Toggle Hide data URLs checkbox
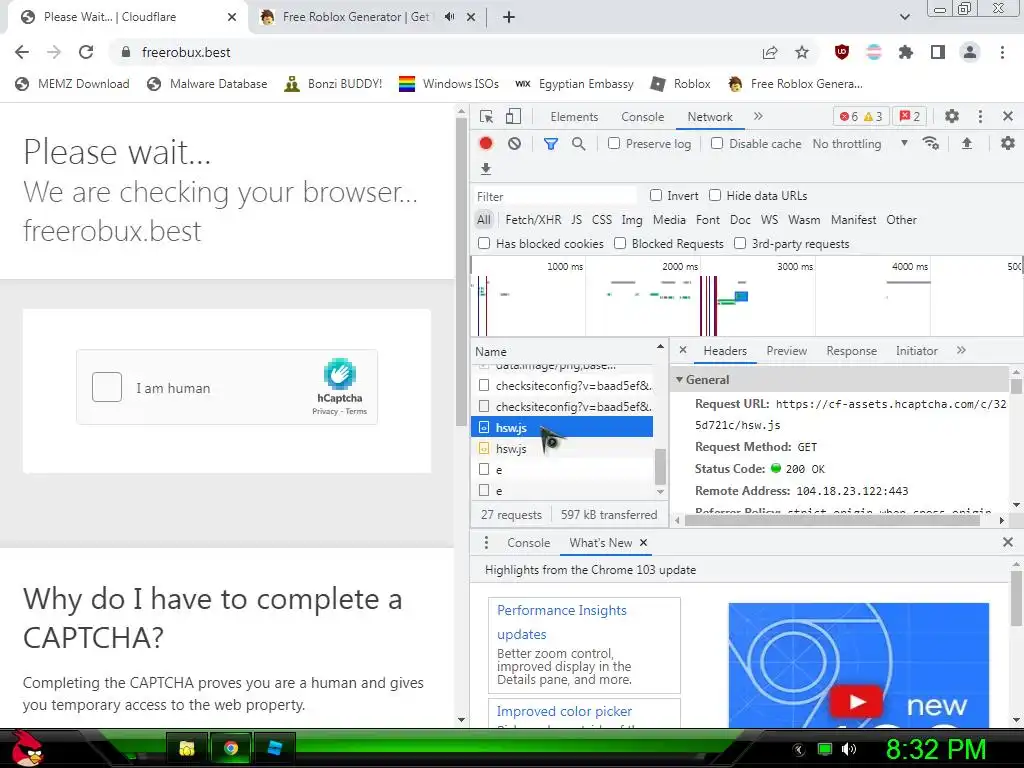 [x=715, y=195]
